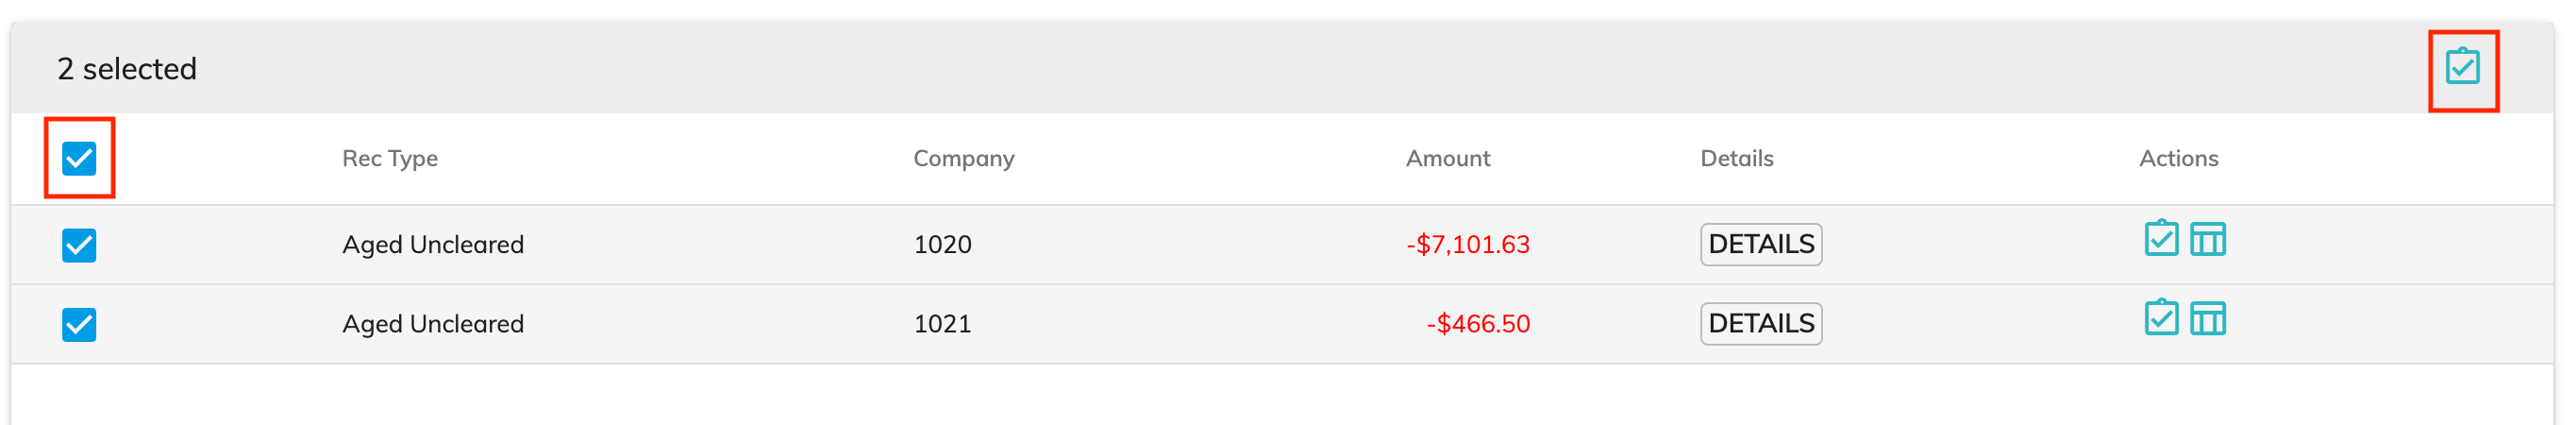Uncheck the select-all checkbox in table header

click(x=79, y=158)
